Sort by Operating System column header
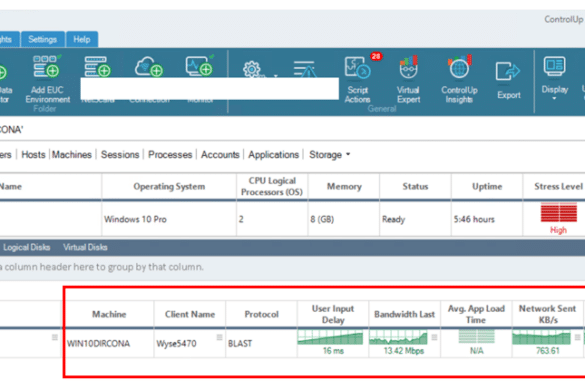The height and width of the screenshot is (390, 585). click(x=169, y=187)
